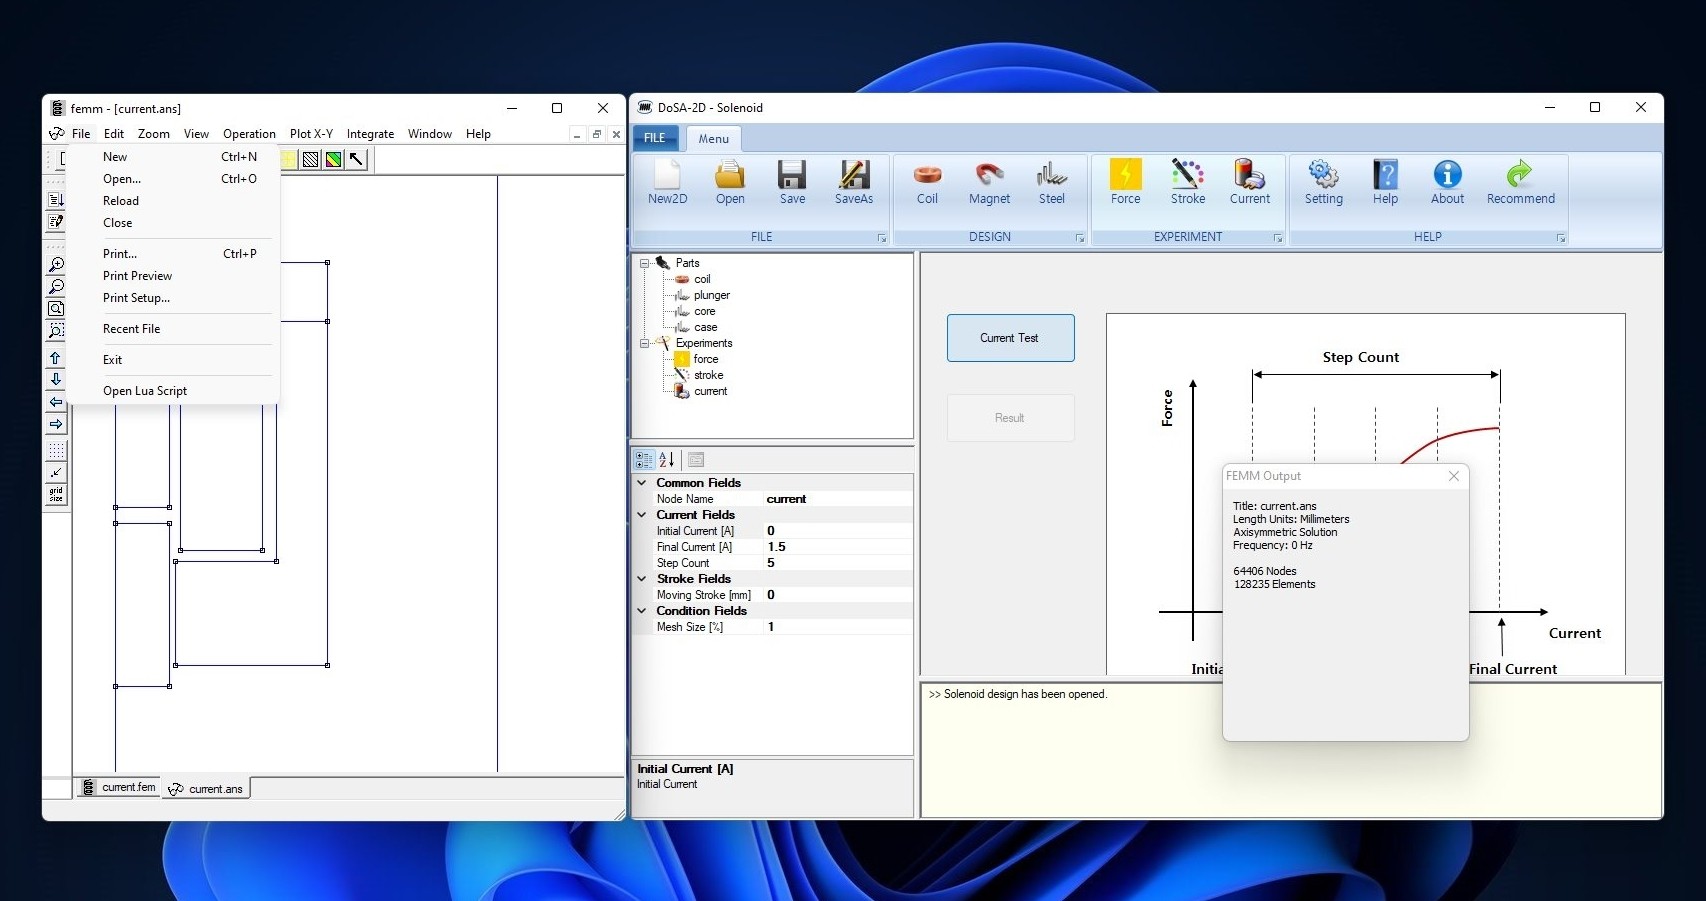Image resolution: width=1706 pixels, height=901 pixels.
Task: Toggle femm snap to grid button
Action: coord(56,473)
